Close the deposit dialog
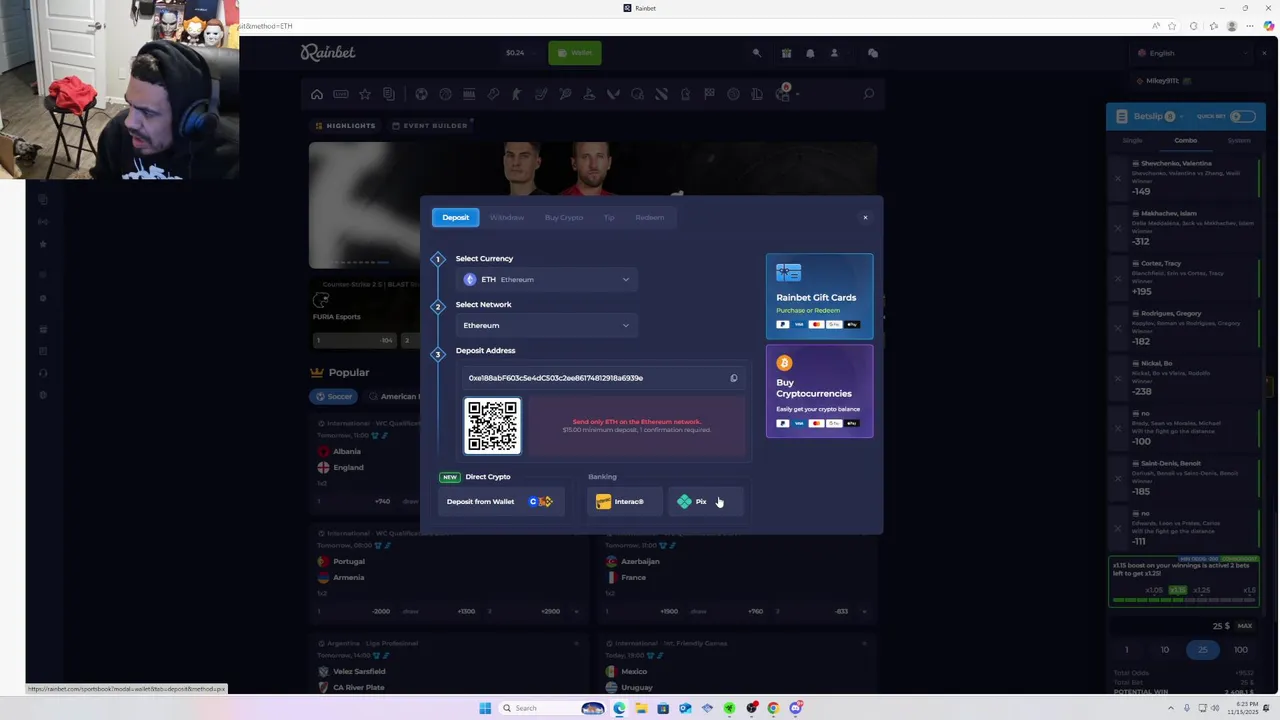 865,217
